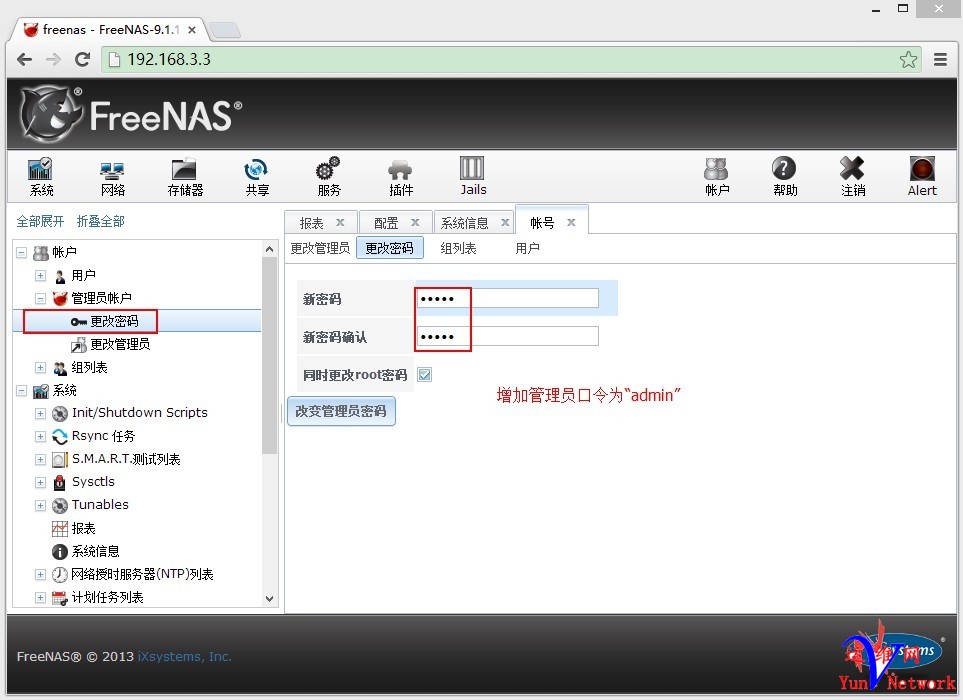Expand the Rsync 任务 node

pos(41,437)
